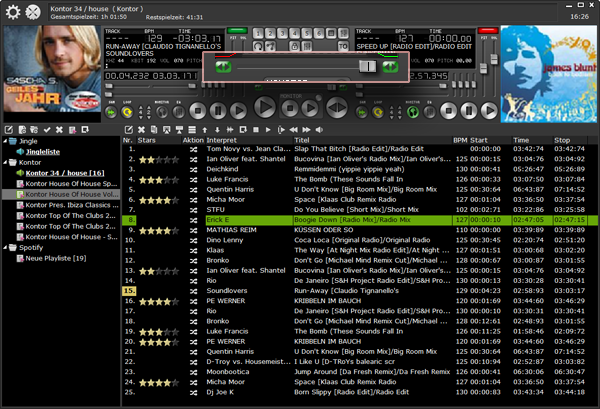
Task: Click the left deck green SAM button
Action: click(x=111, y=112)
